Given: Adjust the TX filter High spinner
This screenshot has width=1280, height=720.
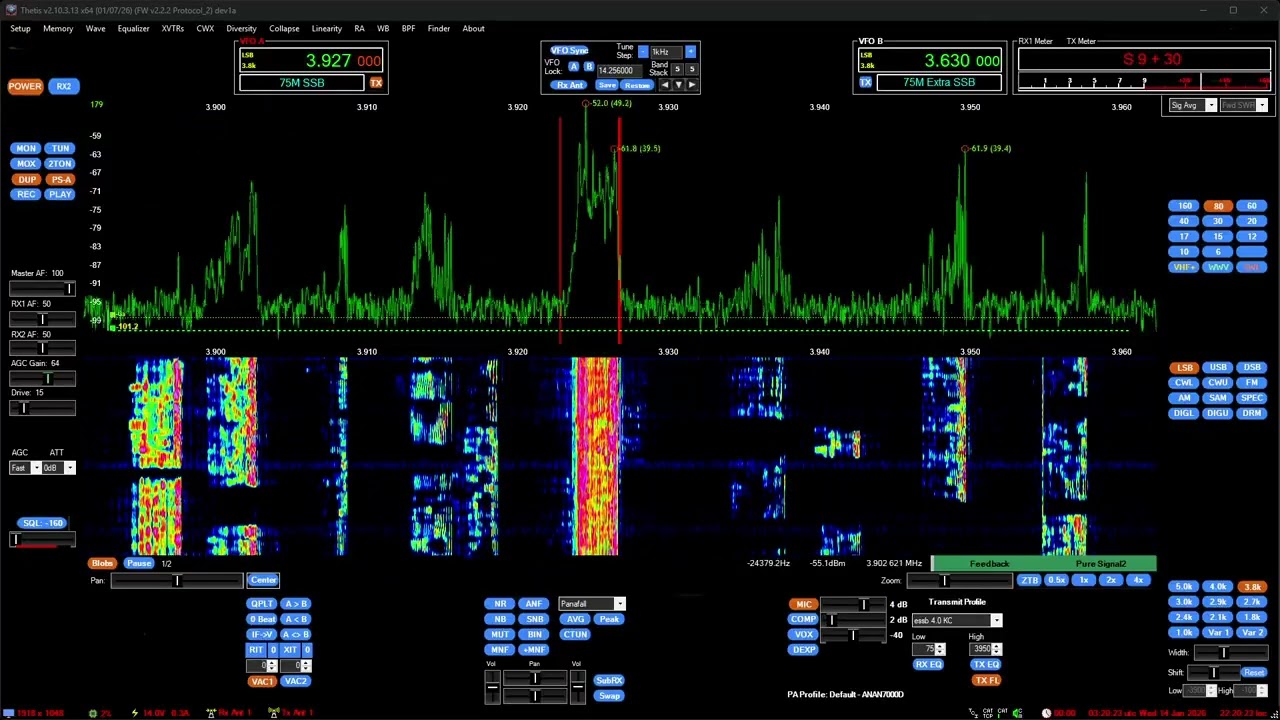Looking at the screenshot, I should pos(986,650).
